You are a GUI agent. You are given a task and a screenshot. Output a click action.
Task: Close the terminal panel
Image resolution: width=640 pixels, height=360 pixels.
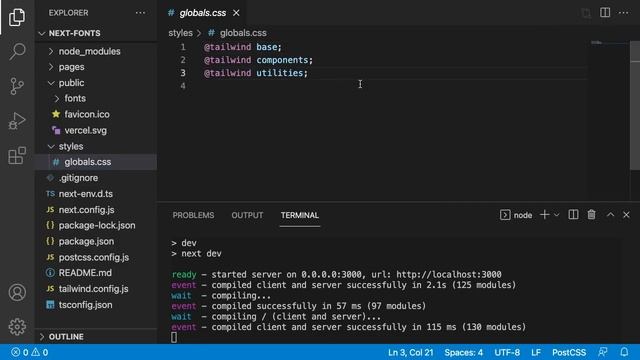pyautogui.click(x=626, y=215)
